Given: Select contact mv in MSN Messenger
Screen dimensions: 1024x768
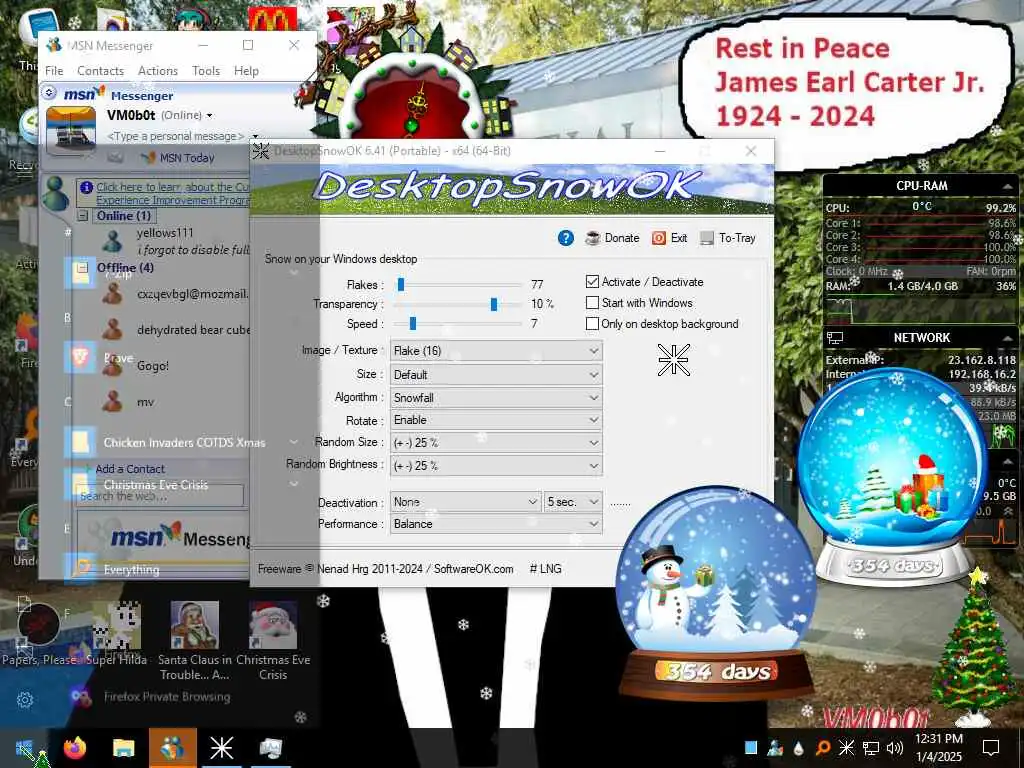Looking at the screenshot, I should pos(146,402).
